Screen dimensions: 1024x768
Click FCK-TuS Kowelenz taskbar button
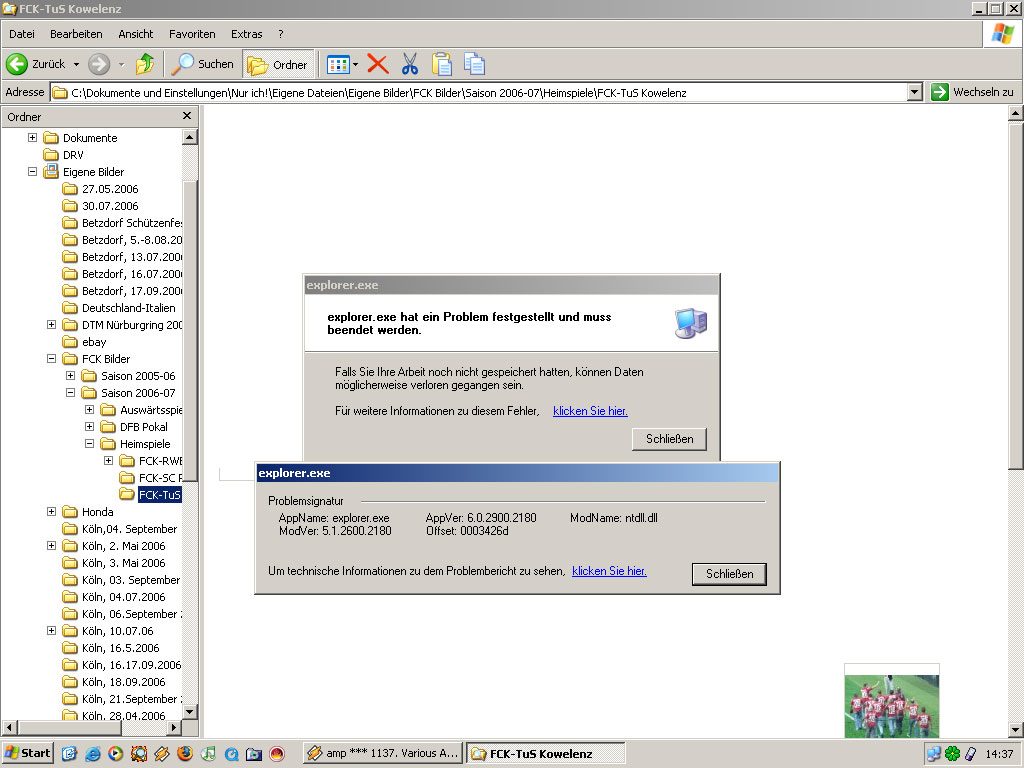pos(546,753)
